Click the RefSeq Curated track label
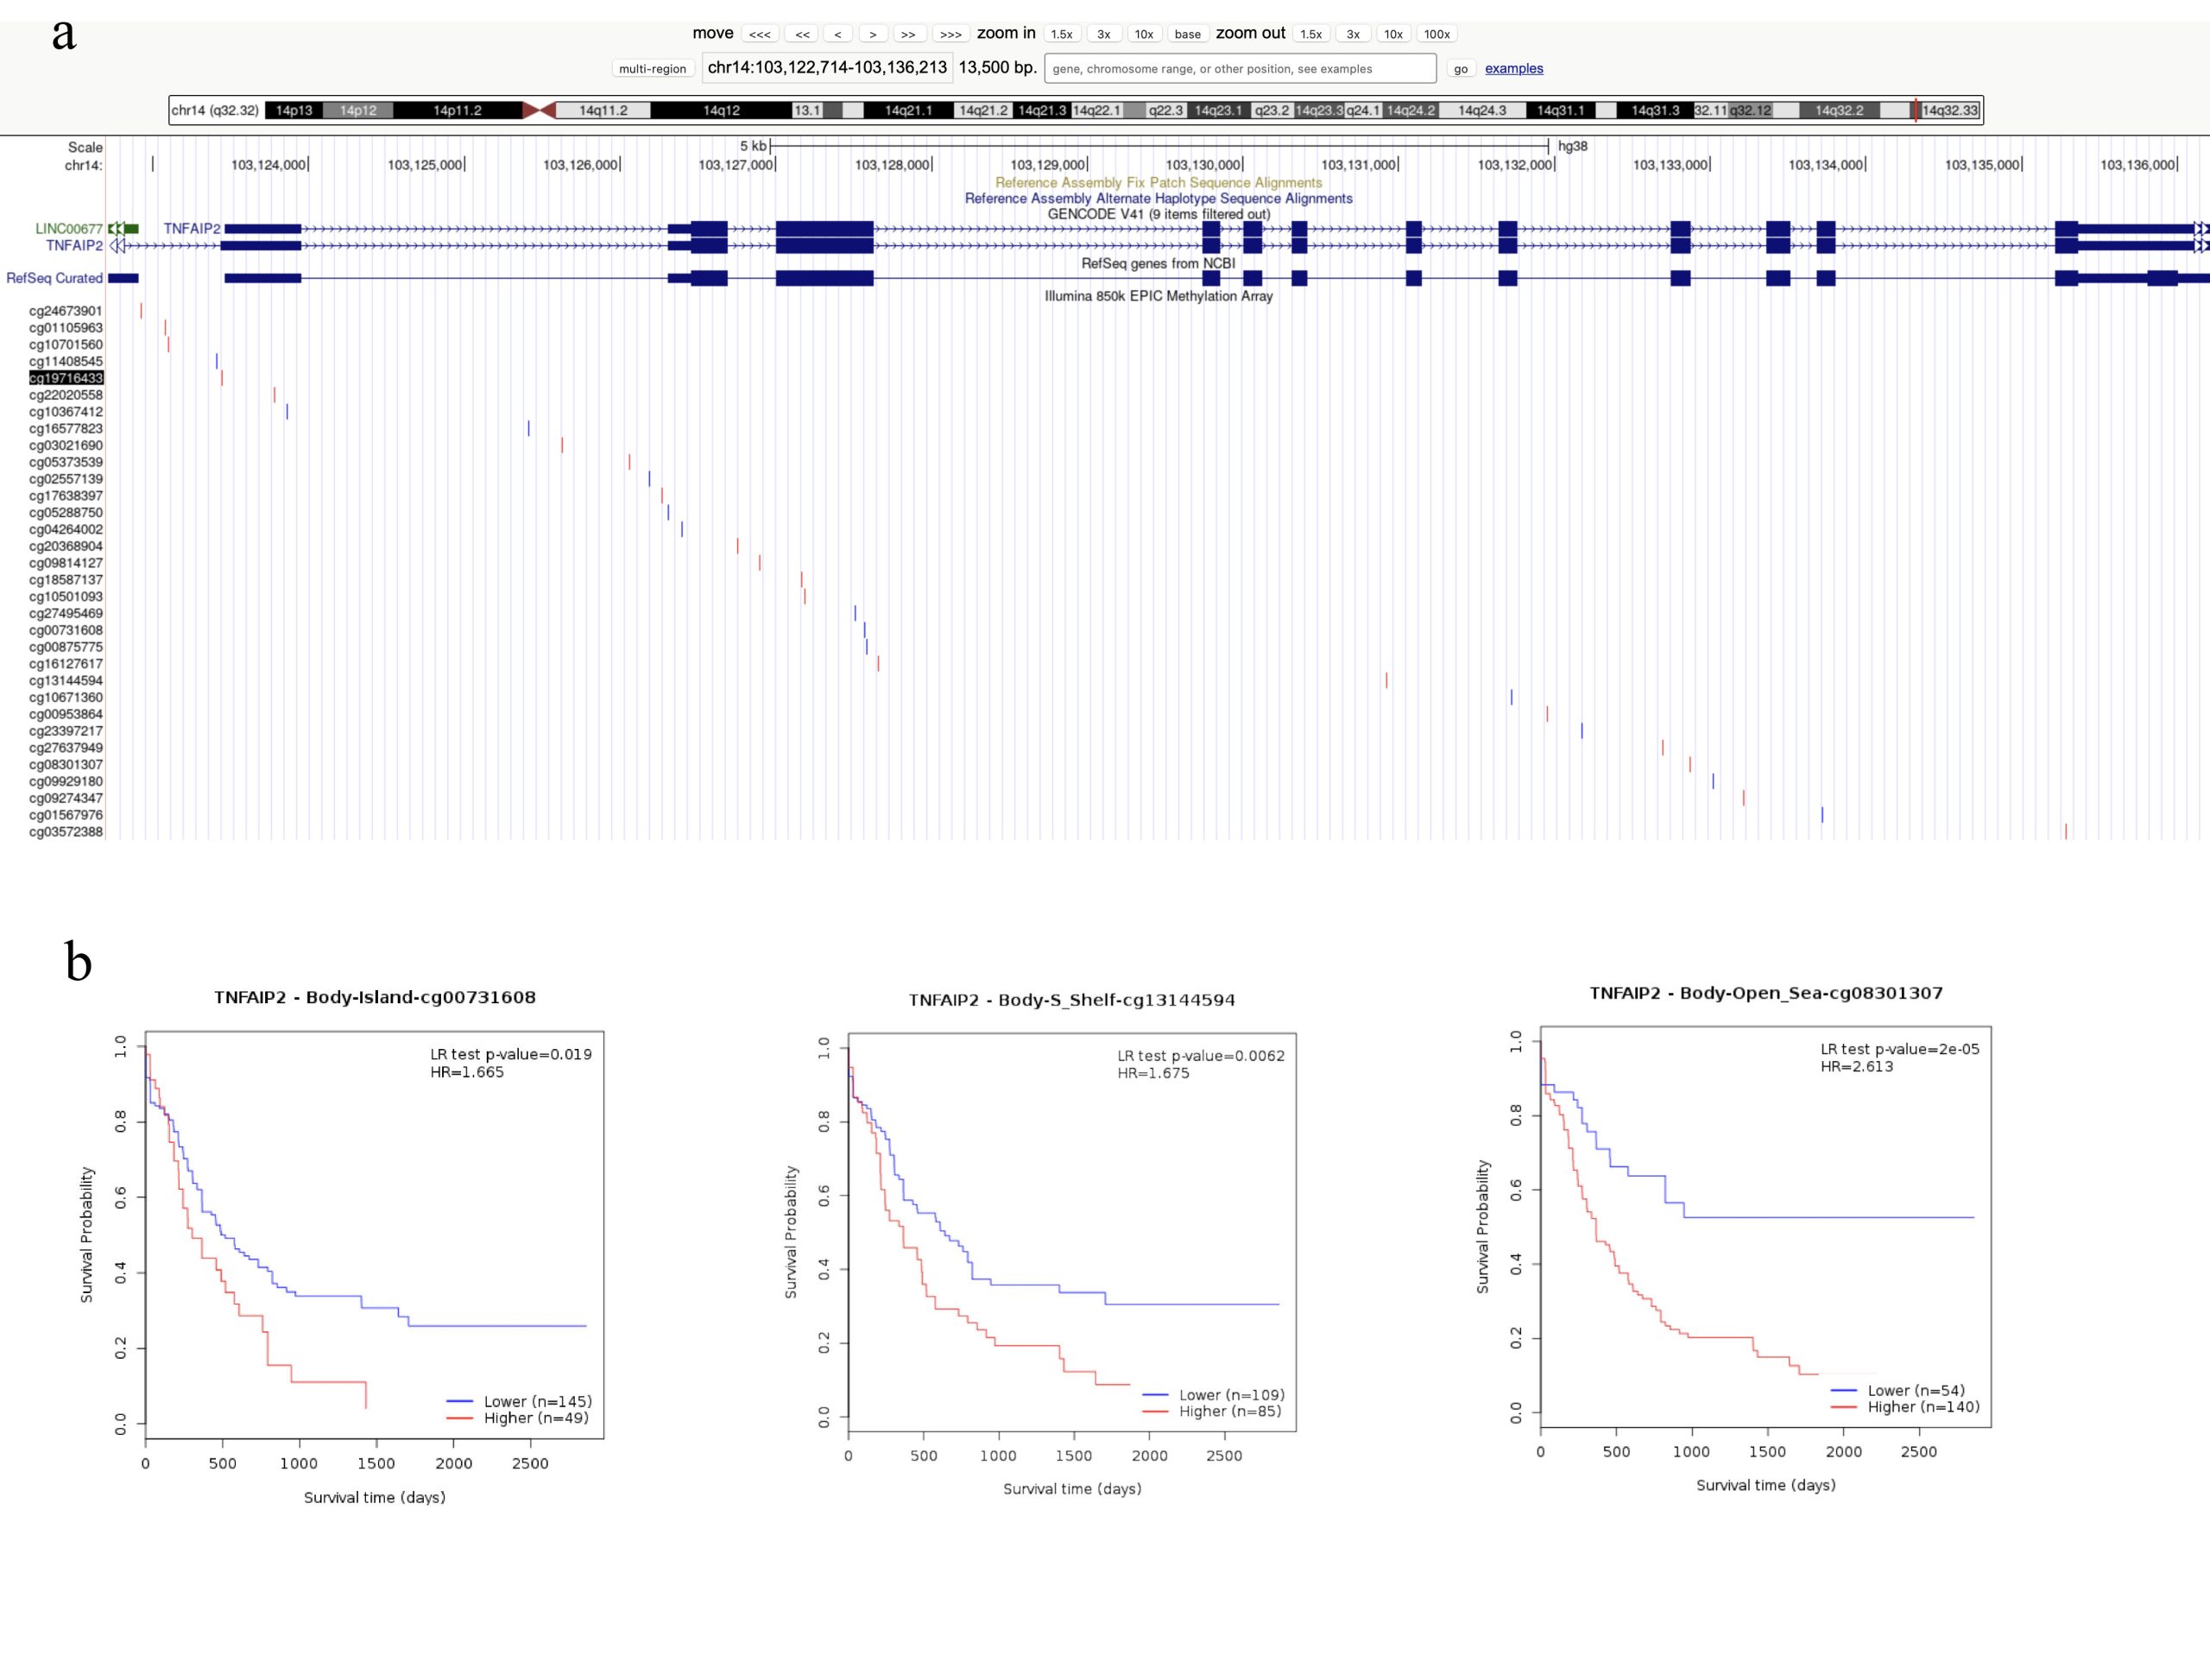 54,278
